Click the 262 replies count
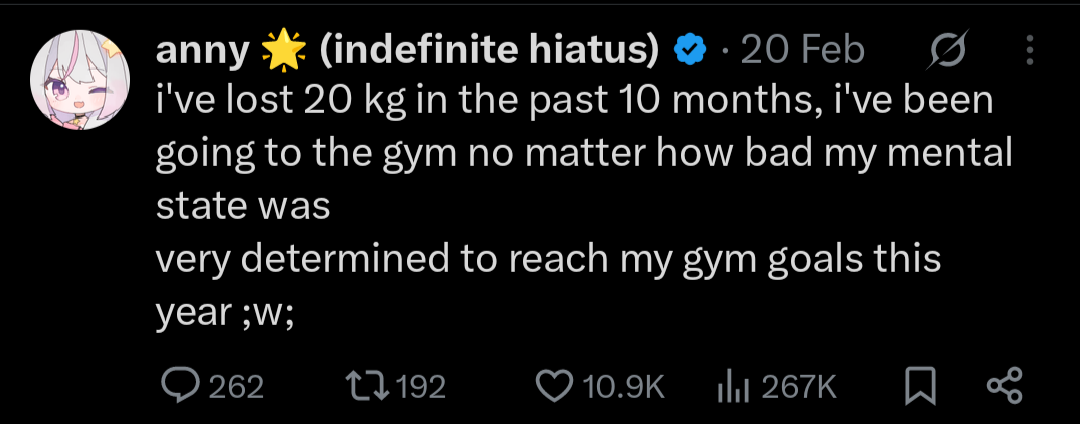Screen dimensions: 1080x424 click(x=236, y=386)
